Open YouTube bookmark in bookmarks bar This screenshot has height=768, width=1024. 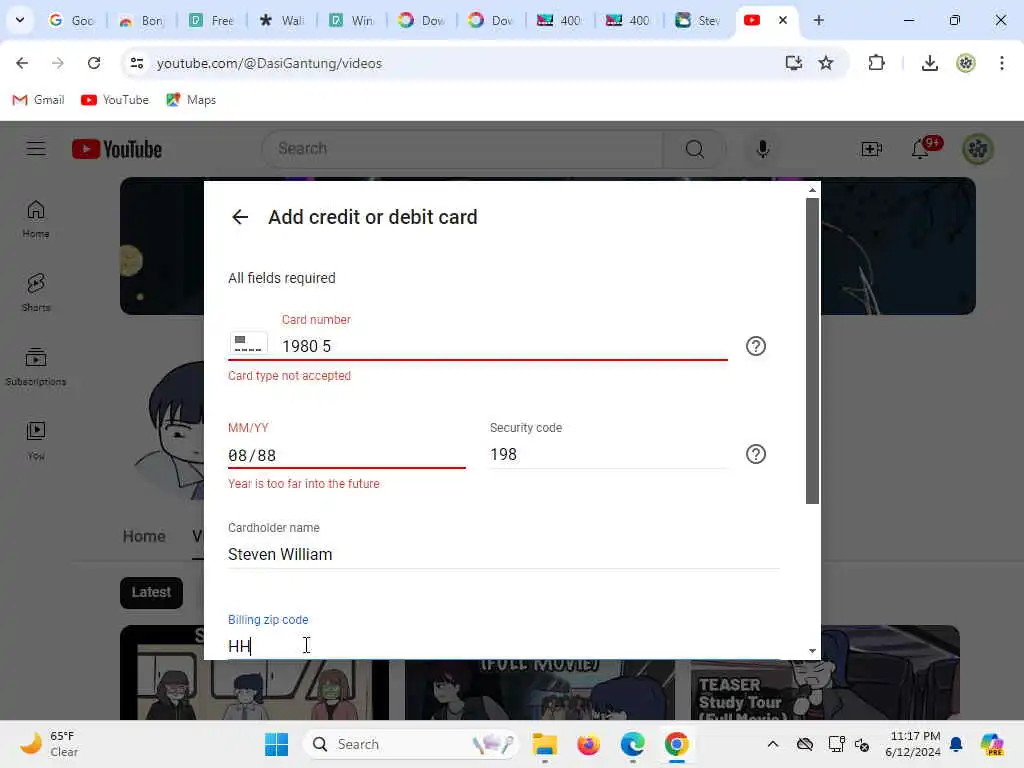pyautogui.click(x=115, y=100)
